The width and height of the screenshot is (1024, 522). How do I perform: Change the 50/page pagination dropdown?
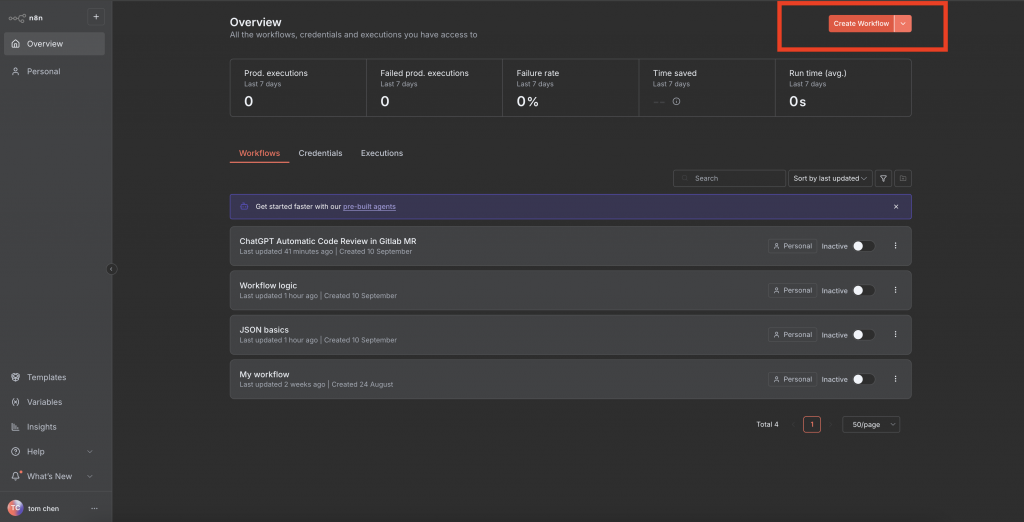coord(870,424)
